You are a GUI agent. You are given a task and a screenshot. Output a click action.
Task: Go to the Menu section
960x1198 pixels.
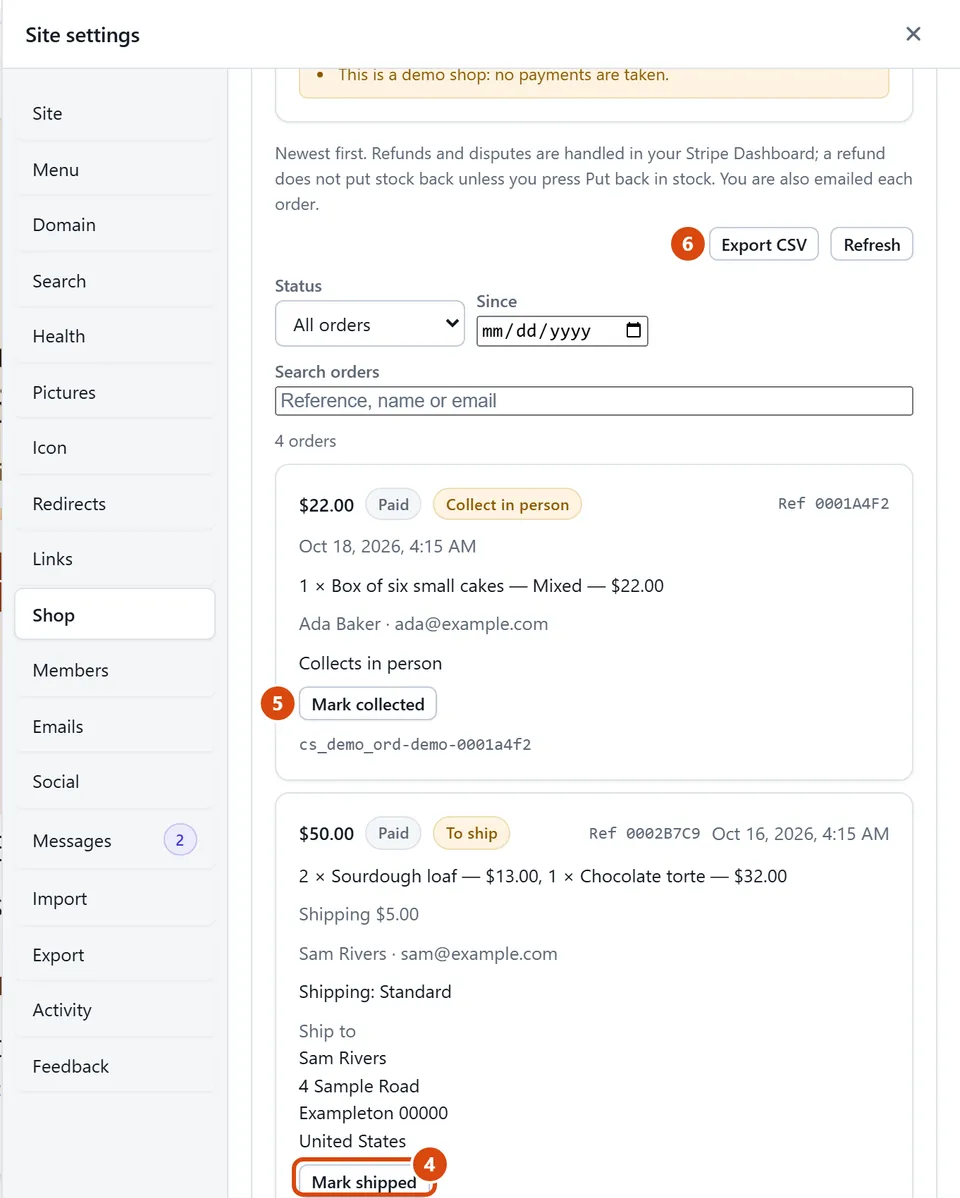click(115, 170)
